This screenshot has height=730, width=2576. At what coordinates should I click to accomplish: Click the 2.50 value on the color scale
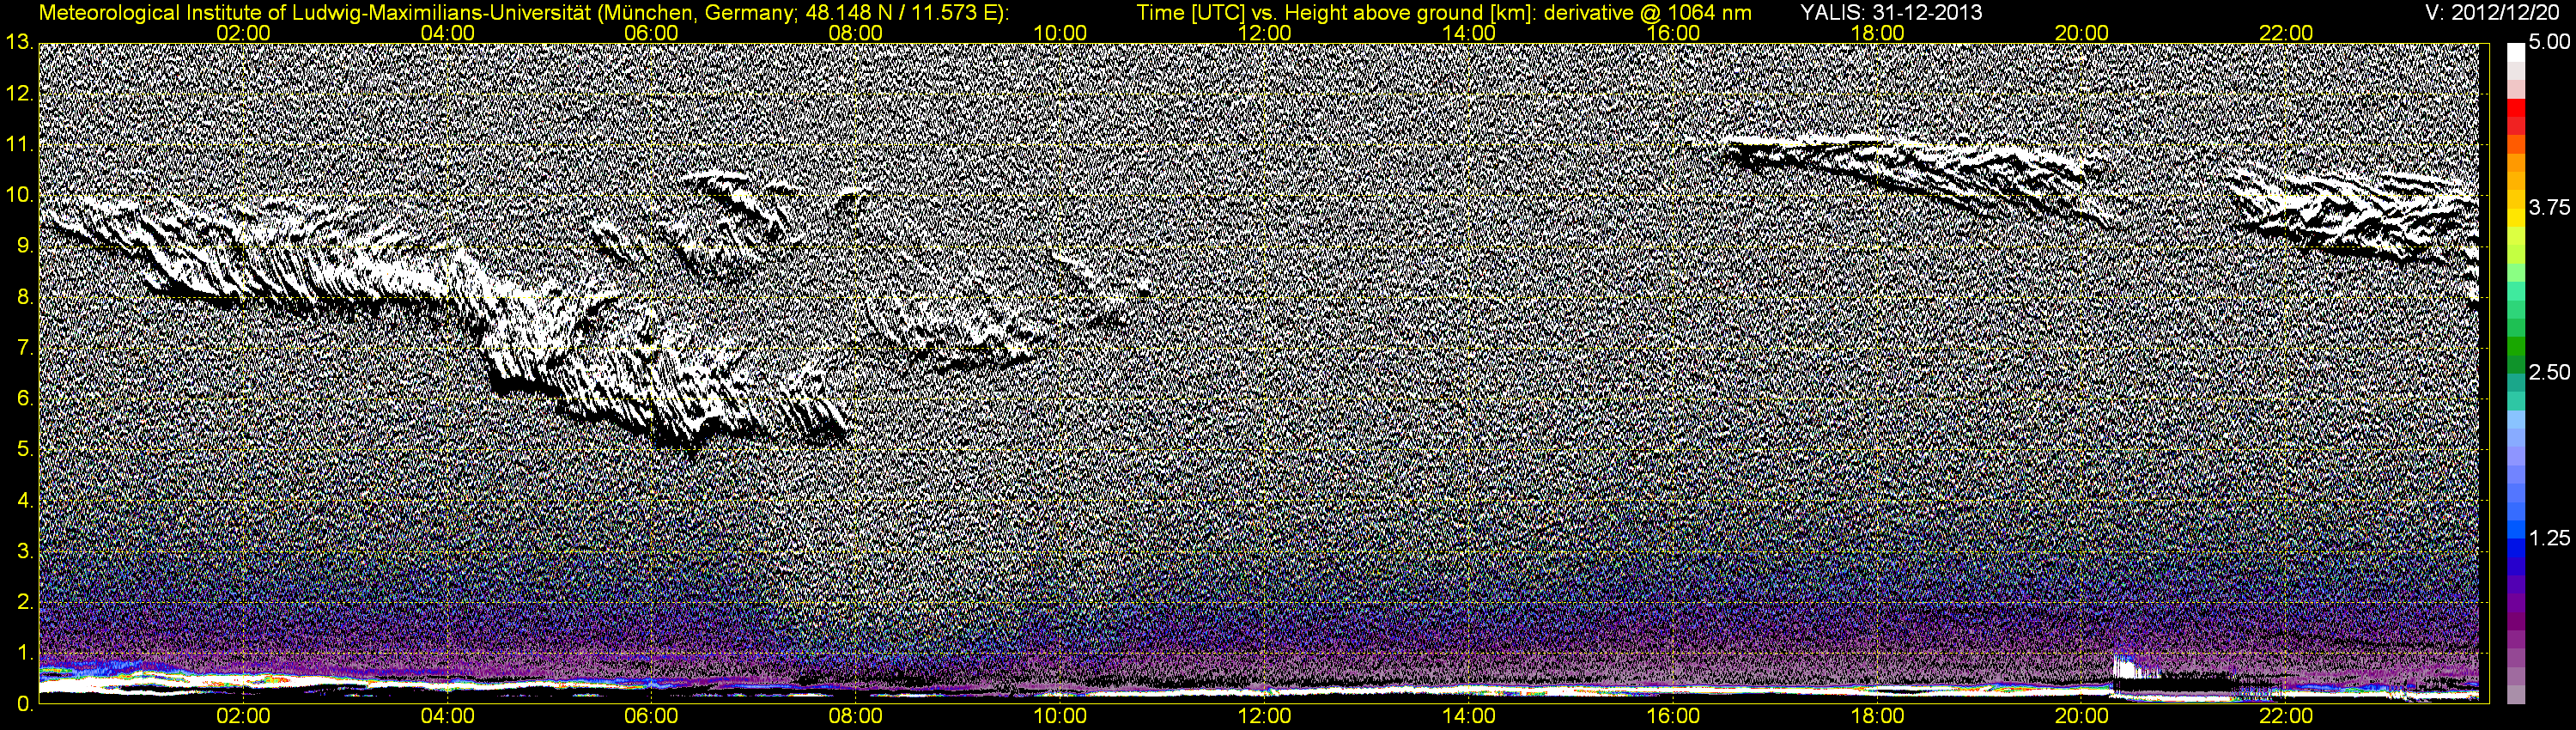point(2548,372)
